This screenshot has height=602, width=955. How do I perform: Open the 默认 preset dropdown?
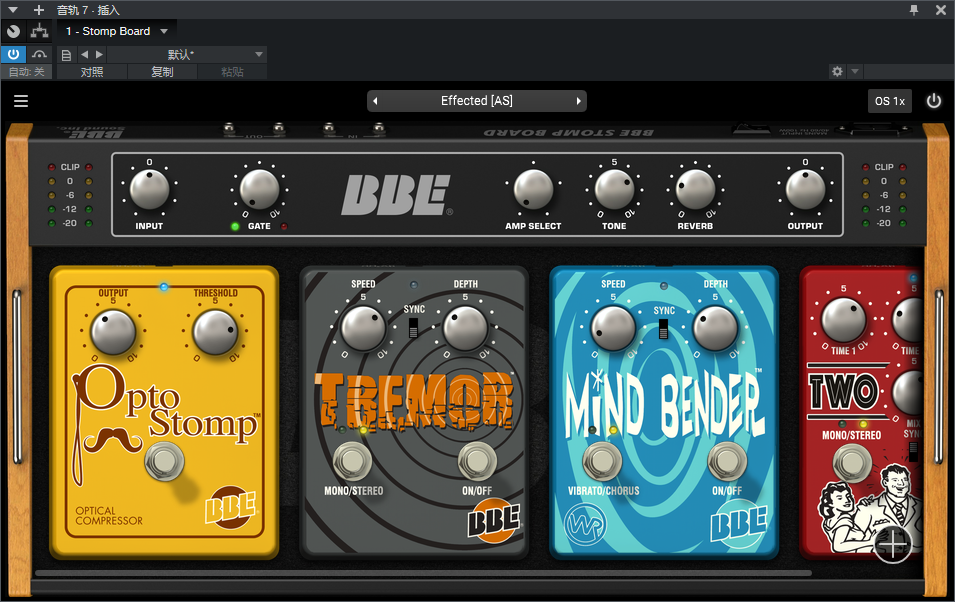(x=258, y=54)
